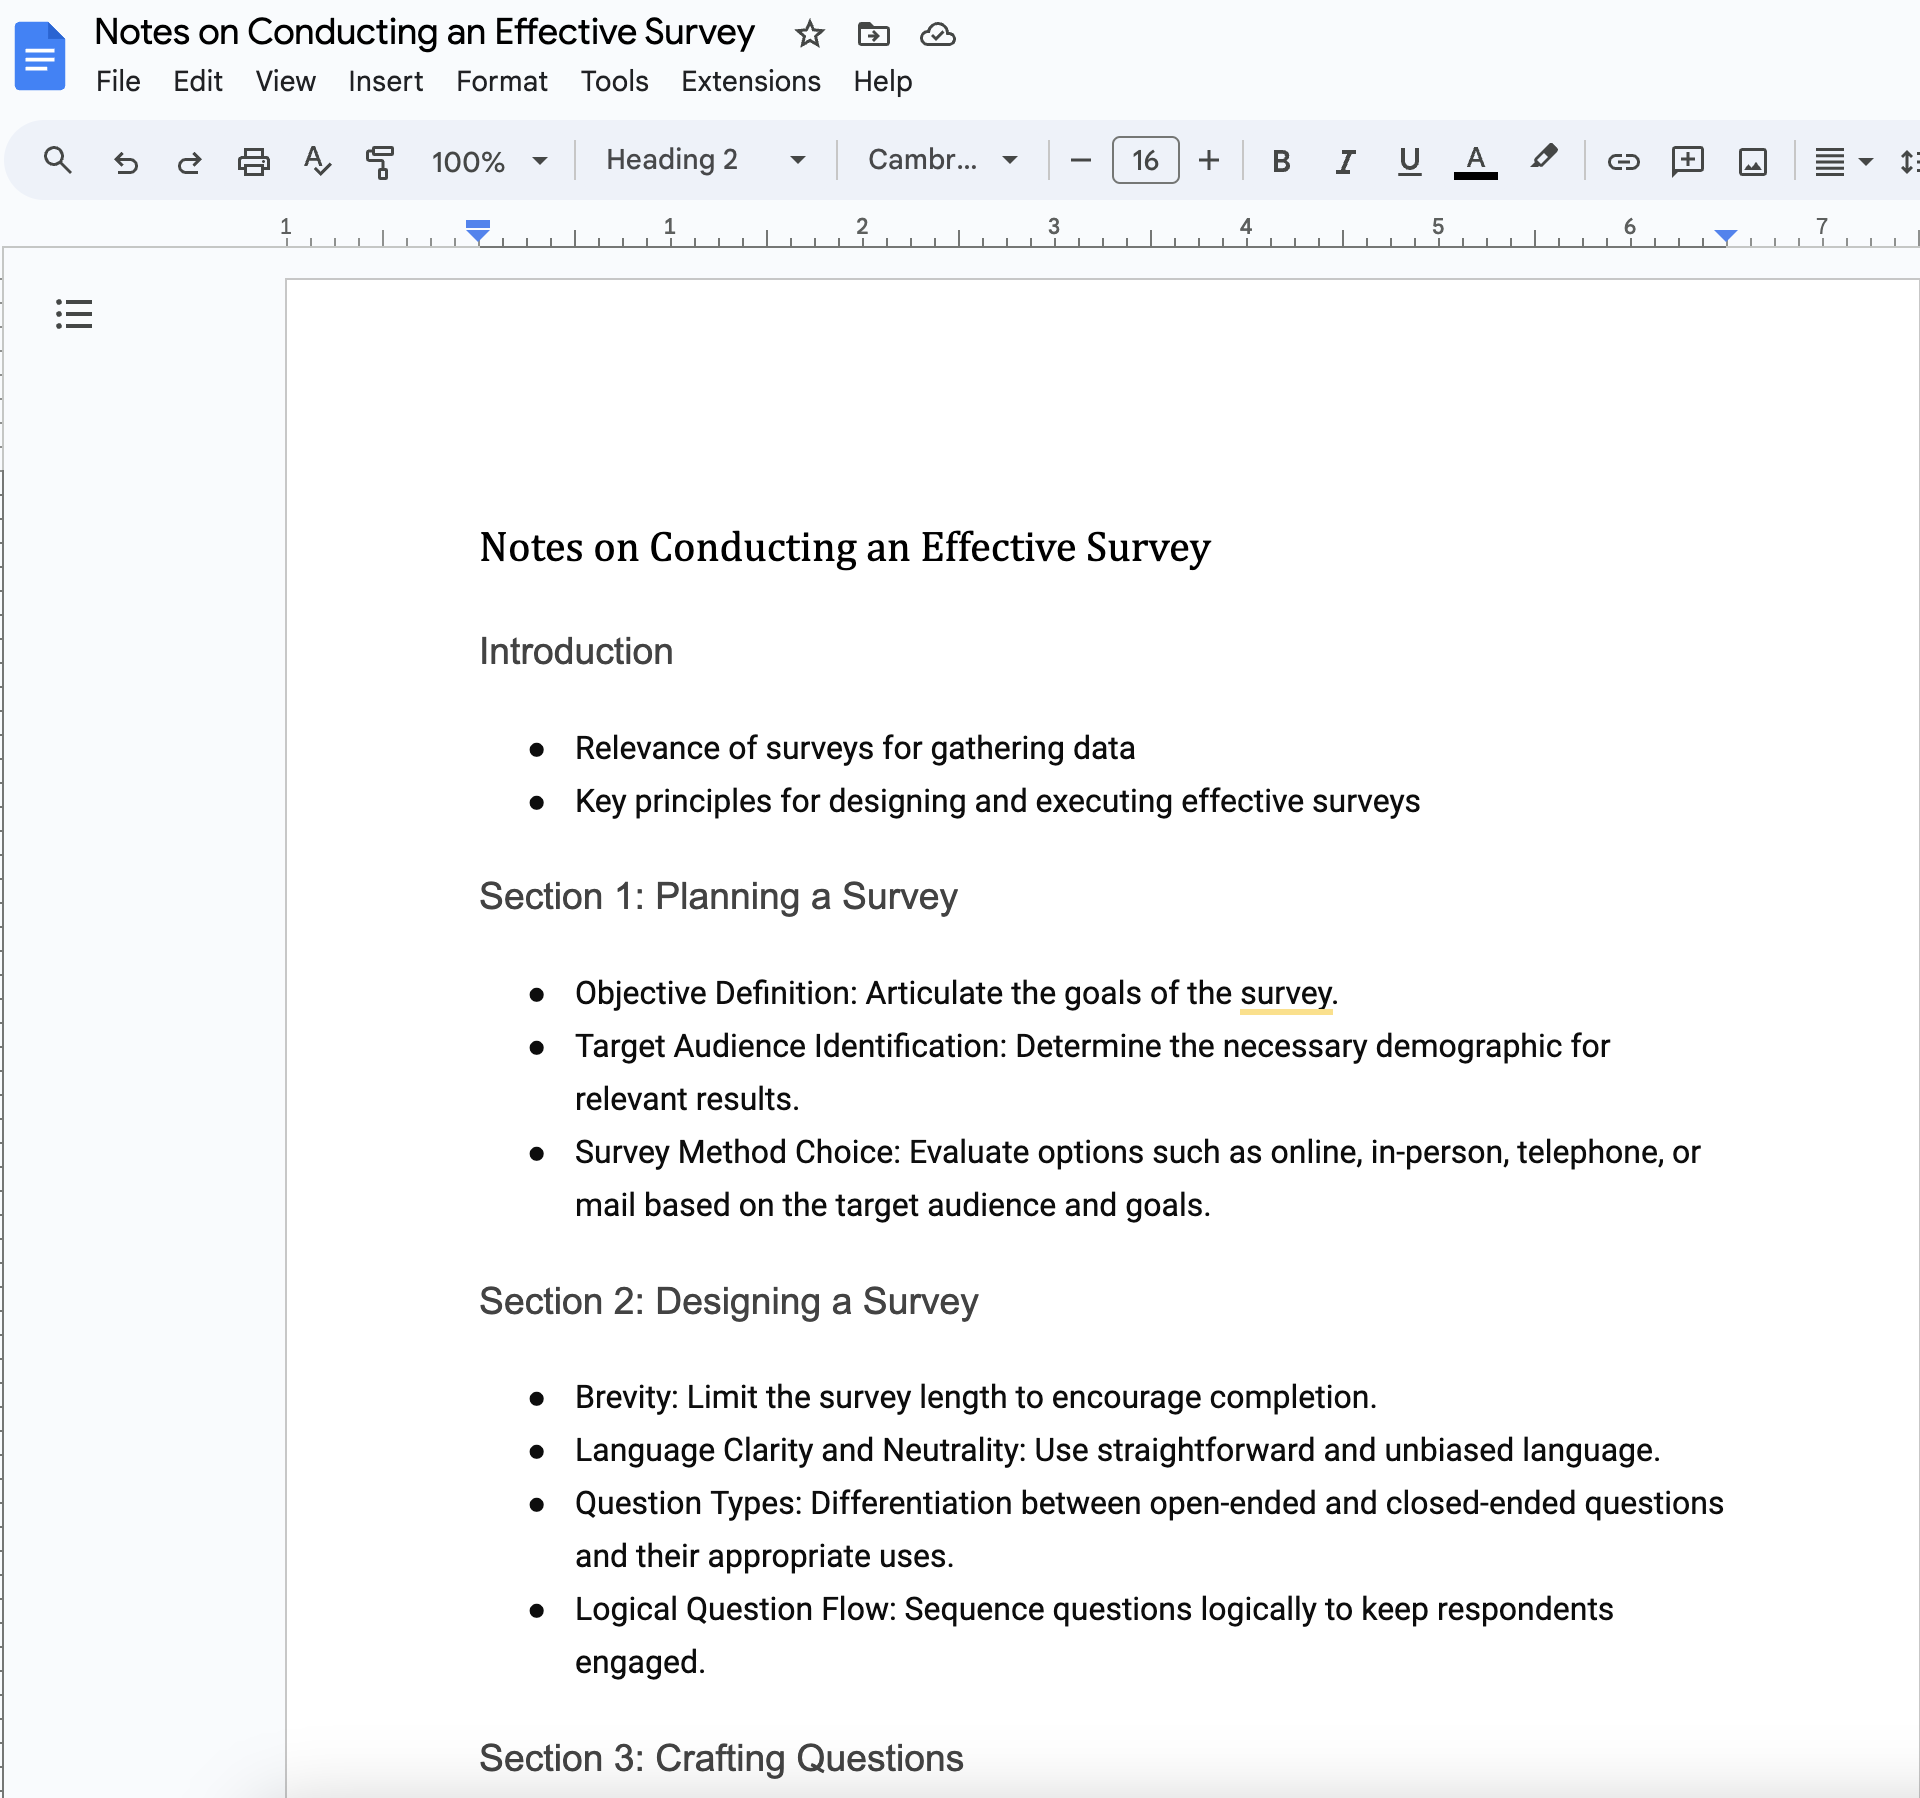Image resolution: width=1920 pixels, height=1798 pixels.
Task: Click the right indent marker on ruler
Action: (1725, 236)
